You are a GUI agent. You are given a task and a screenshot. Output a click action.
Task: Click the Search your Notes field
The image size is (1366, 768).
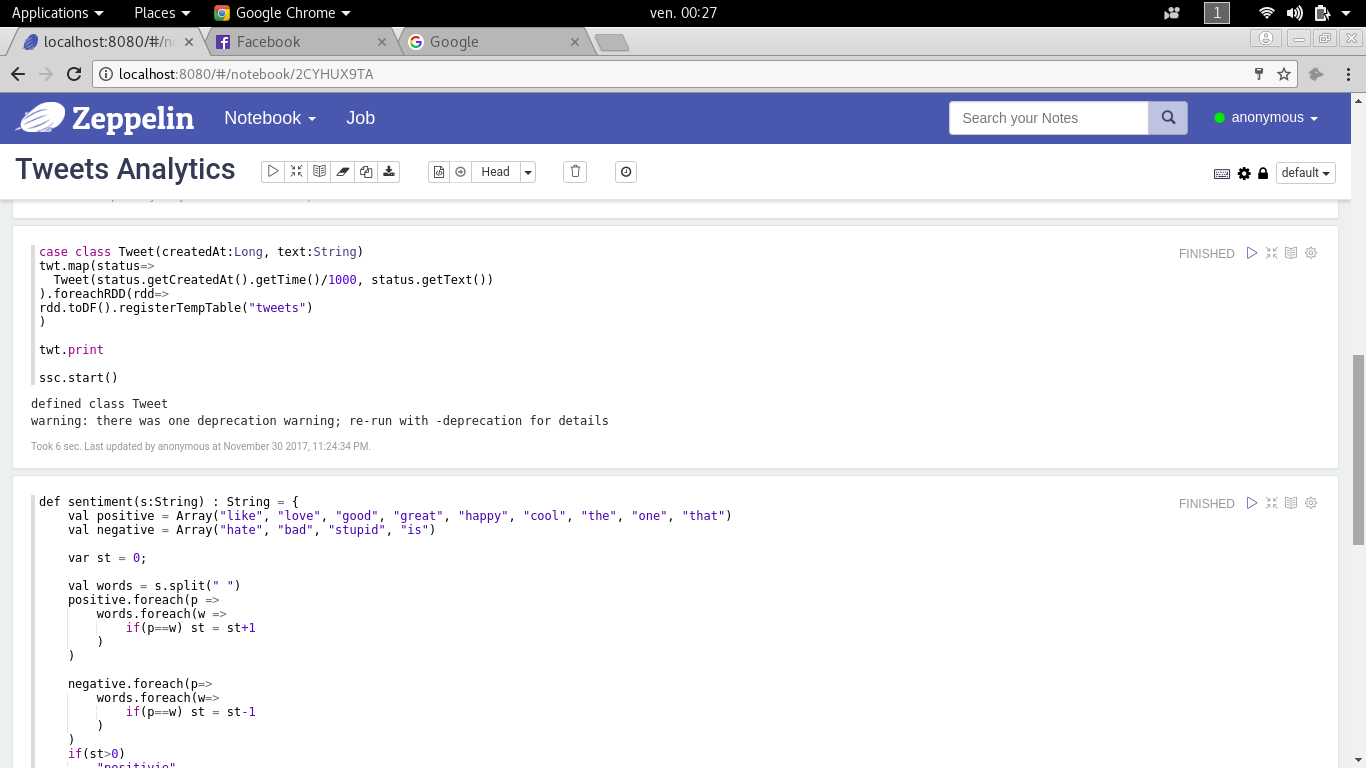[x=1048, y=118]
